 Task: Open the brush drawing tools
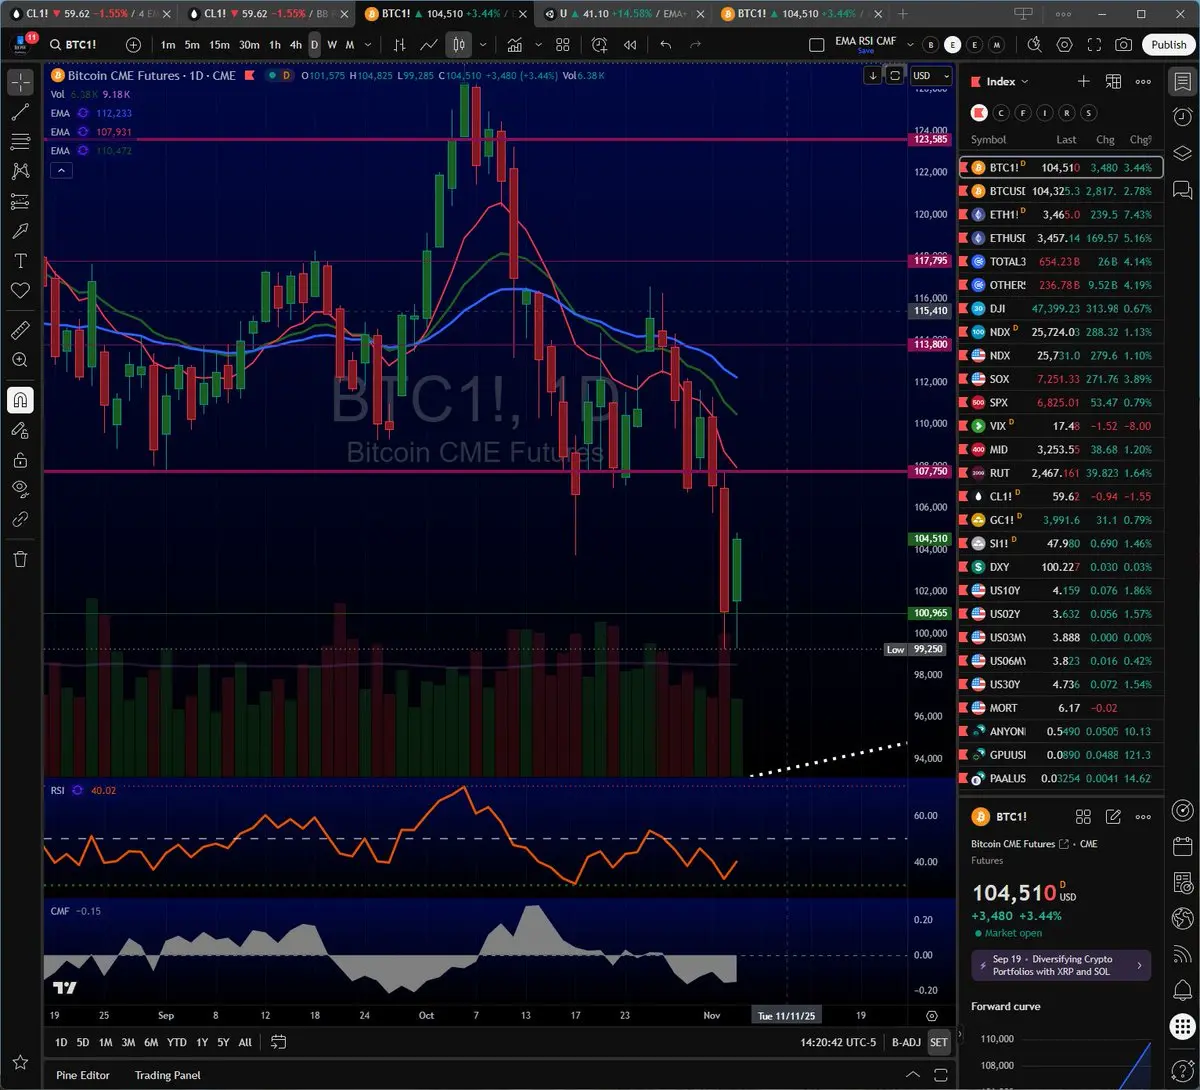(20, 231)
